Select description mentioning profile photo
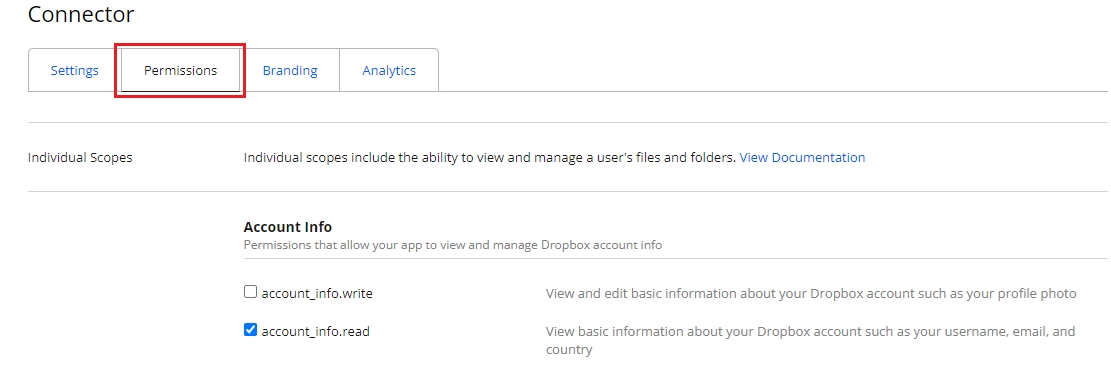Viewport: 1111px width, 371px height. pos(811,293)
